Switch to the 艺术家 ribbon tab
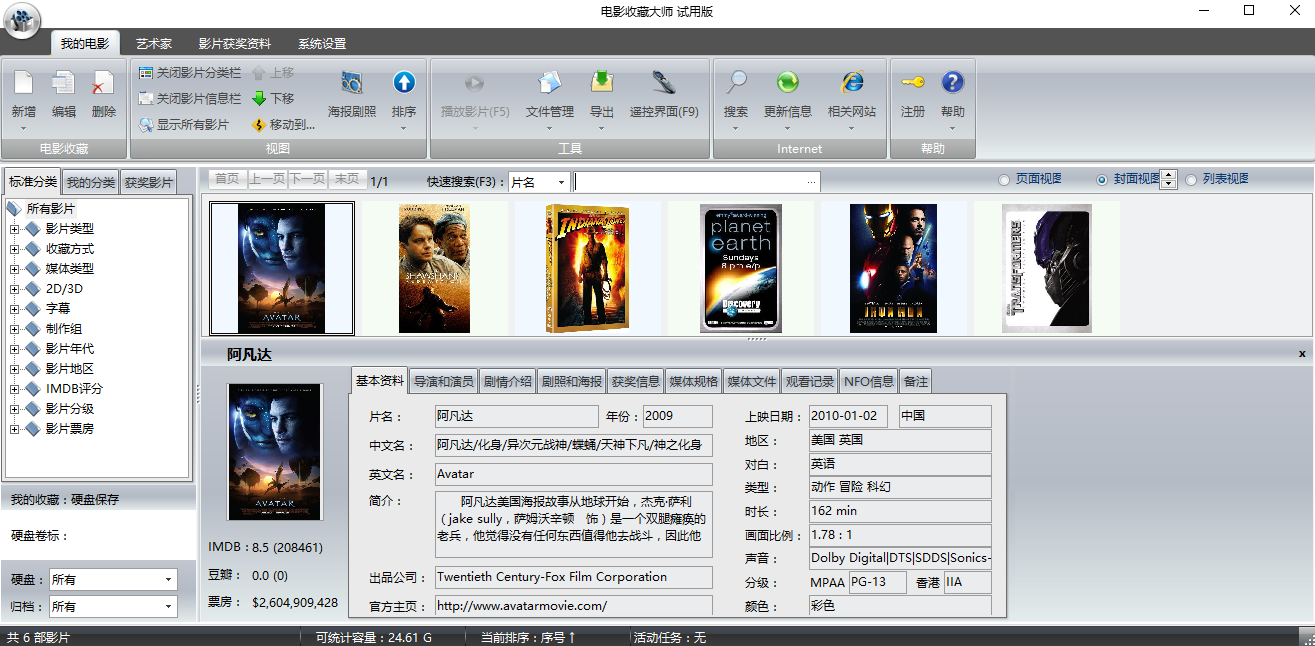The image size is (1315, 646). pos(154,44)
